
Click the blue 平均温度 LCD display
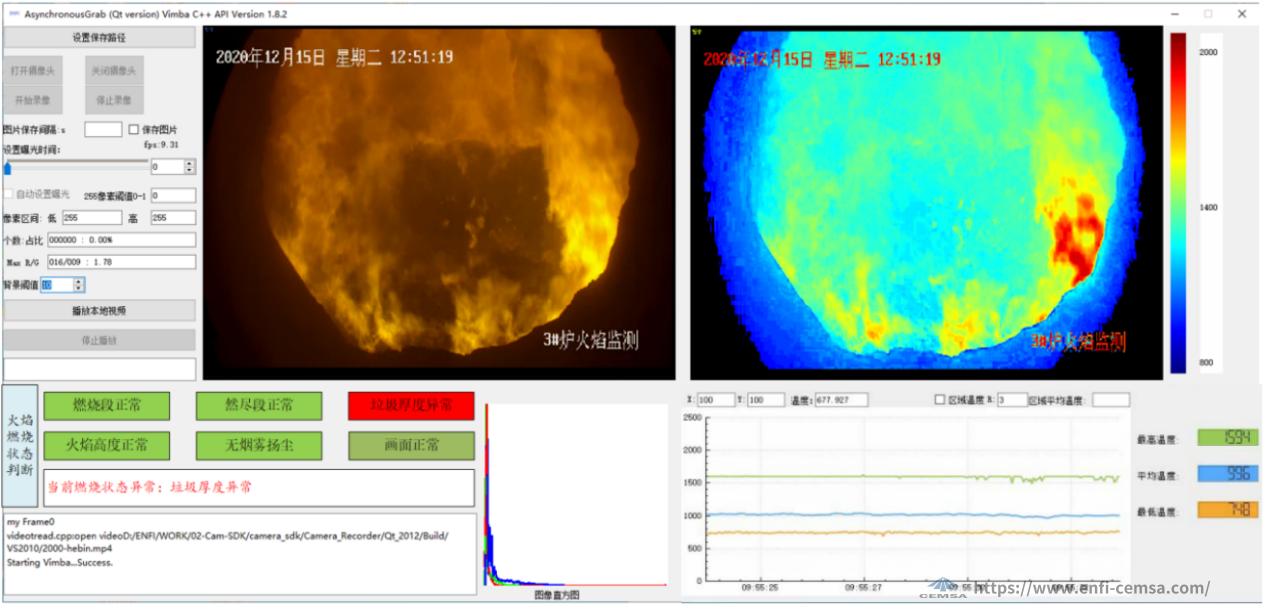point(1227,474)
